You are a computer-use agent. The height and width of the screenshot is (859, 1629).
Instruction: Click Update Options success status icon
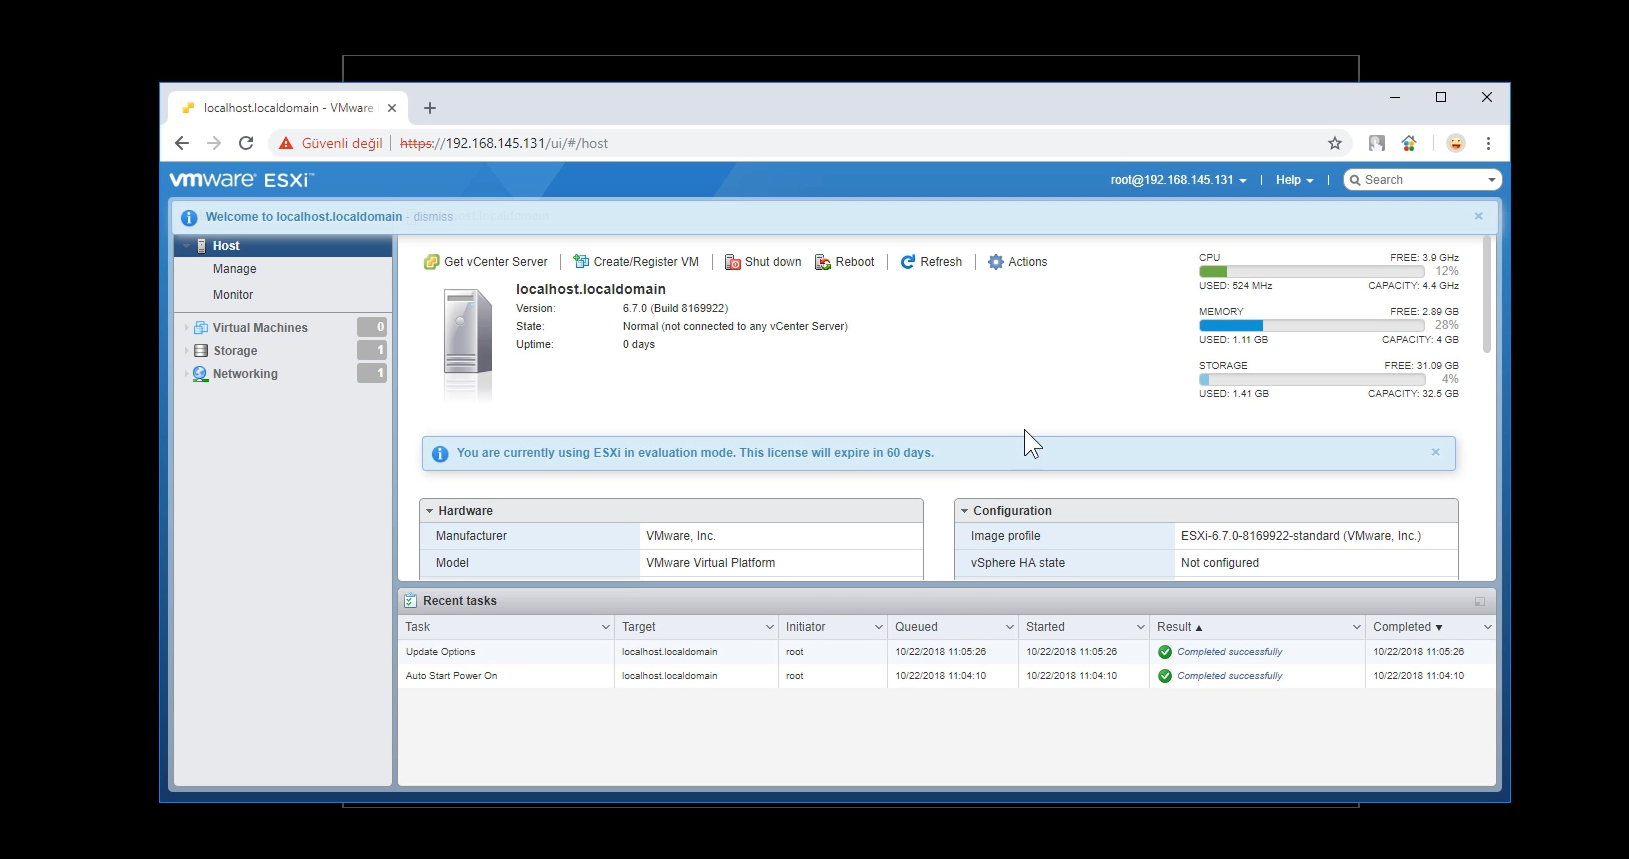pos(1165,652)
